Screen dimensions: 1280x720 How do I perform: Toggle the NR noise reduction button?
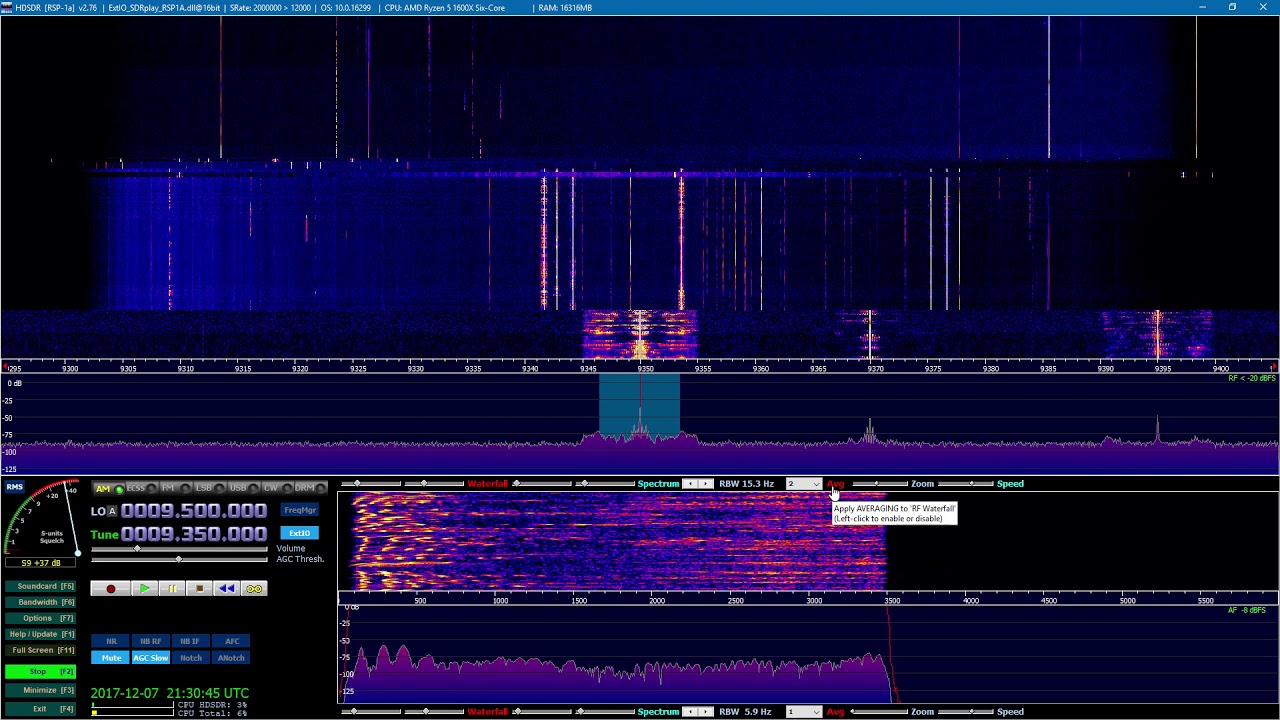(x=111, y=641)
